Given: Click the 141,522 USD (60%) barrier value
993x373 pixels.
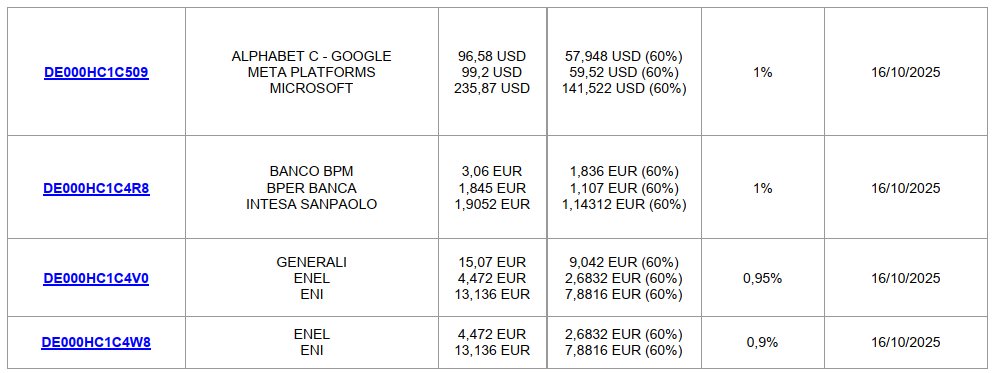Looking at the screenshot, I should 624,89.
